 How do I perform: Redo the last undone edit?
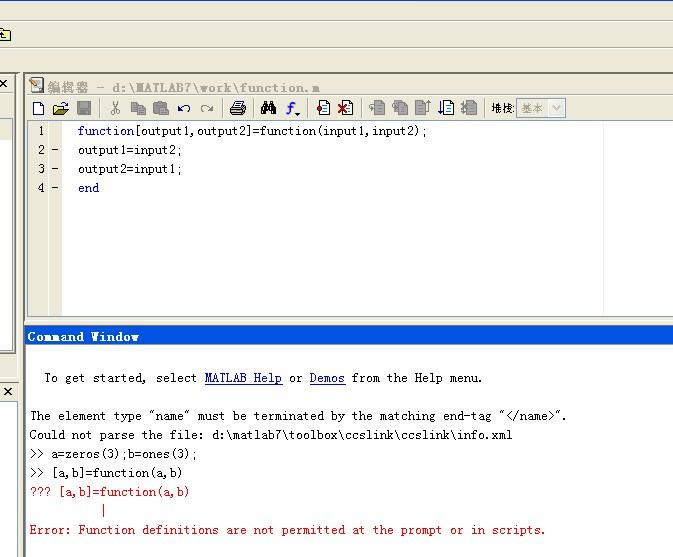point(207,109)
